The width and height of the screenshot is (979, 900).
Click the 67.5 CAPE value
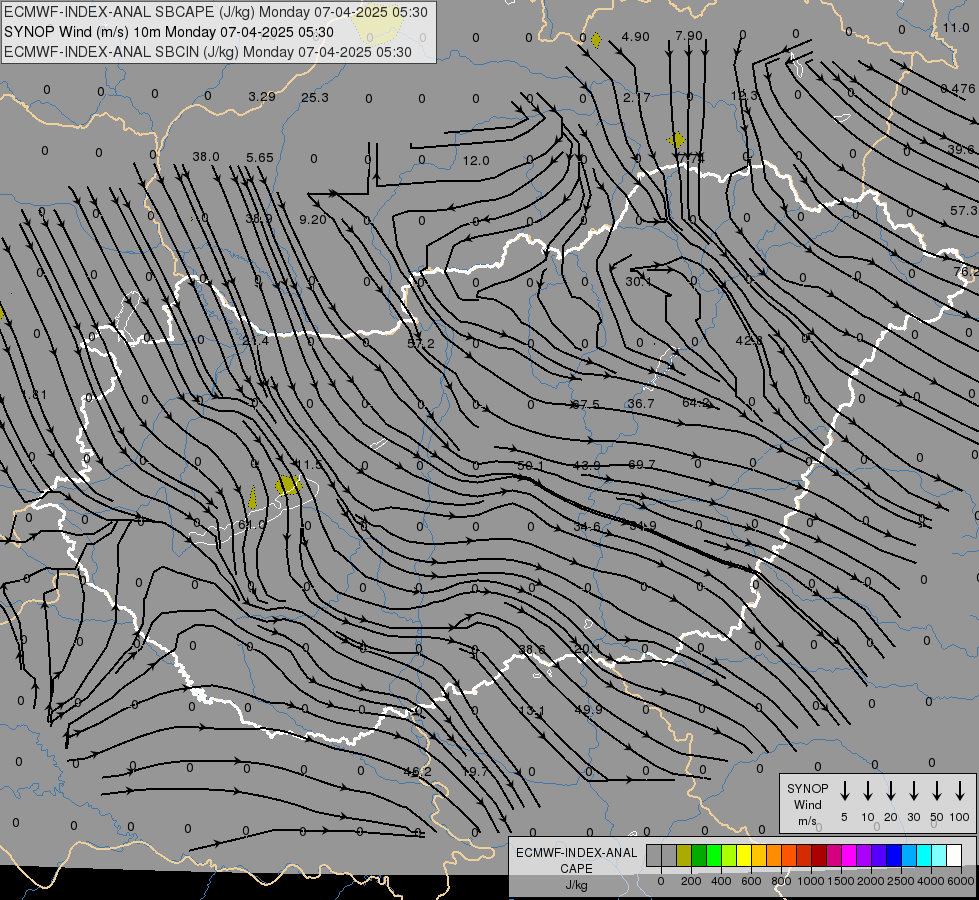(x=586, y=404)
